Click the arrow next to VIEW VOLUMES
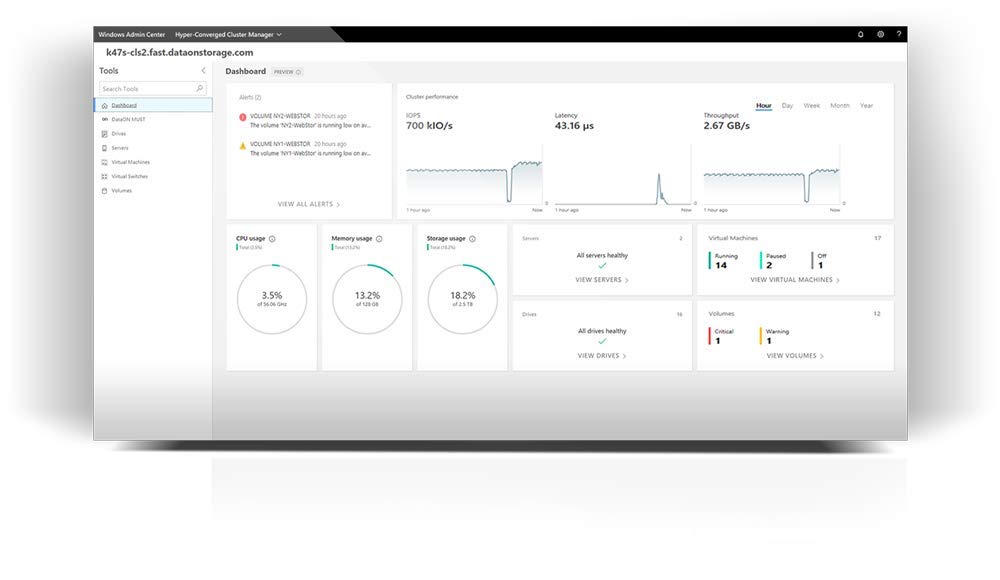 822,356
